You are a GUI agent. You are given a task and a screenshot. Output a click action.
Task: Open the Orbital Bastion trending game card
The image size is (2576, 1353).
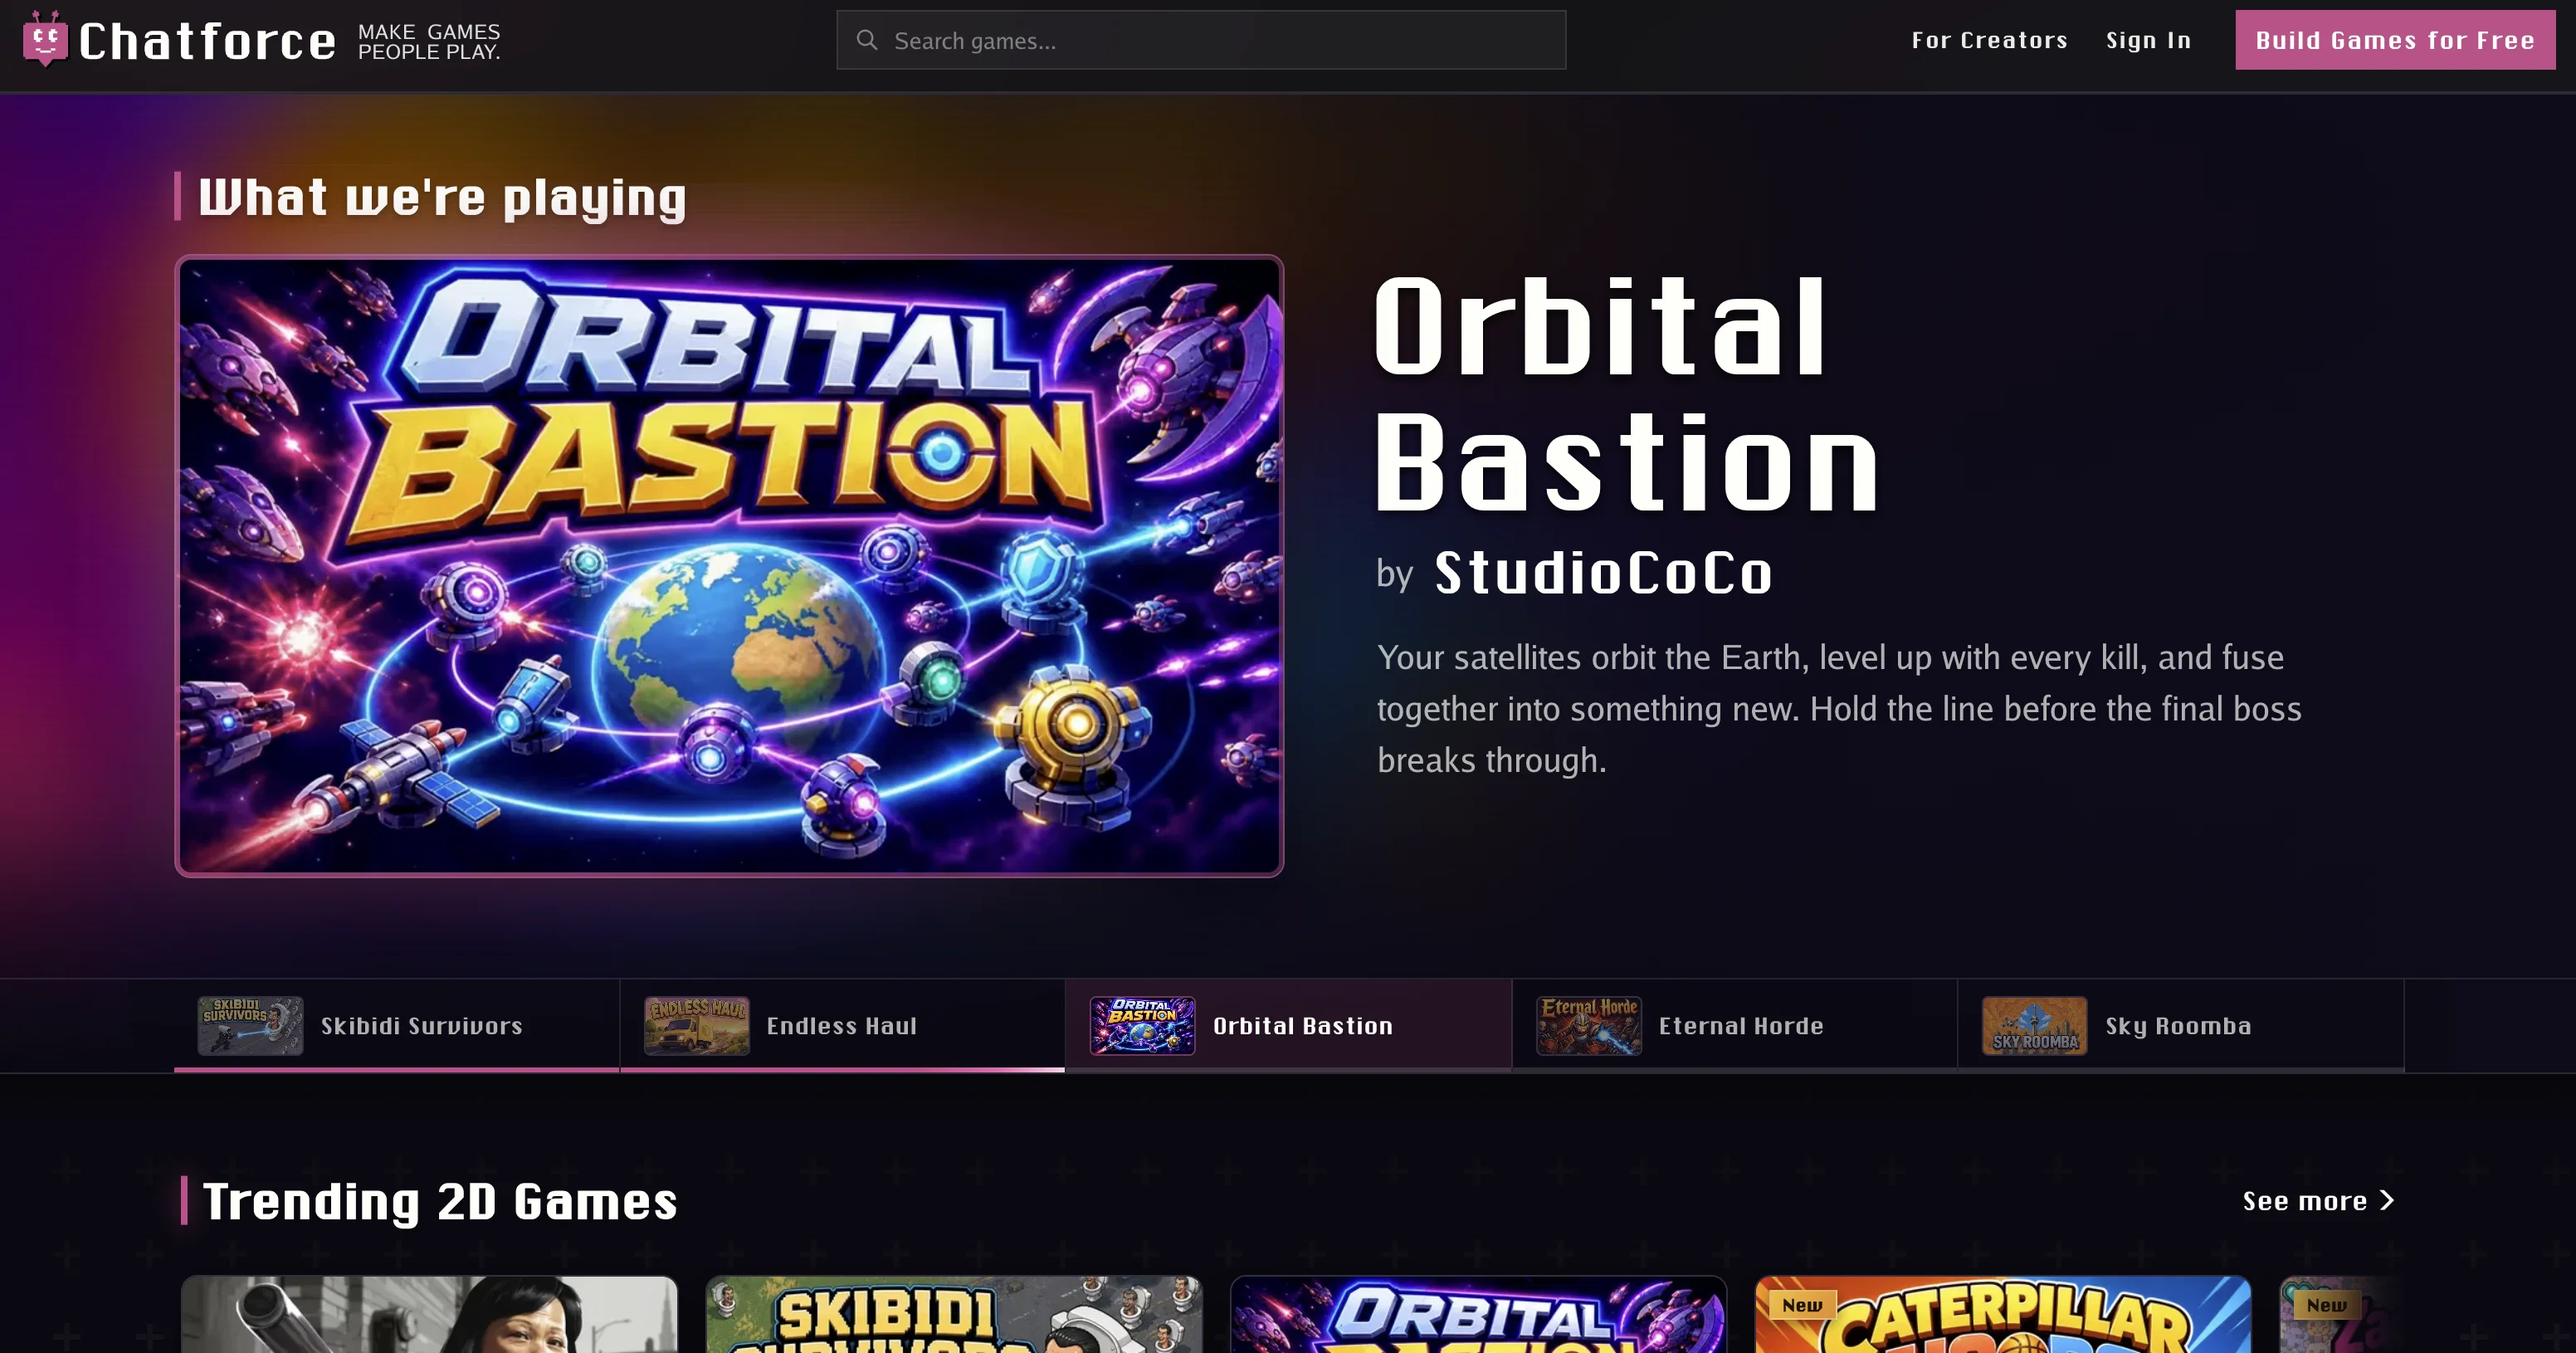(x=1478, y=1314)
